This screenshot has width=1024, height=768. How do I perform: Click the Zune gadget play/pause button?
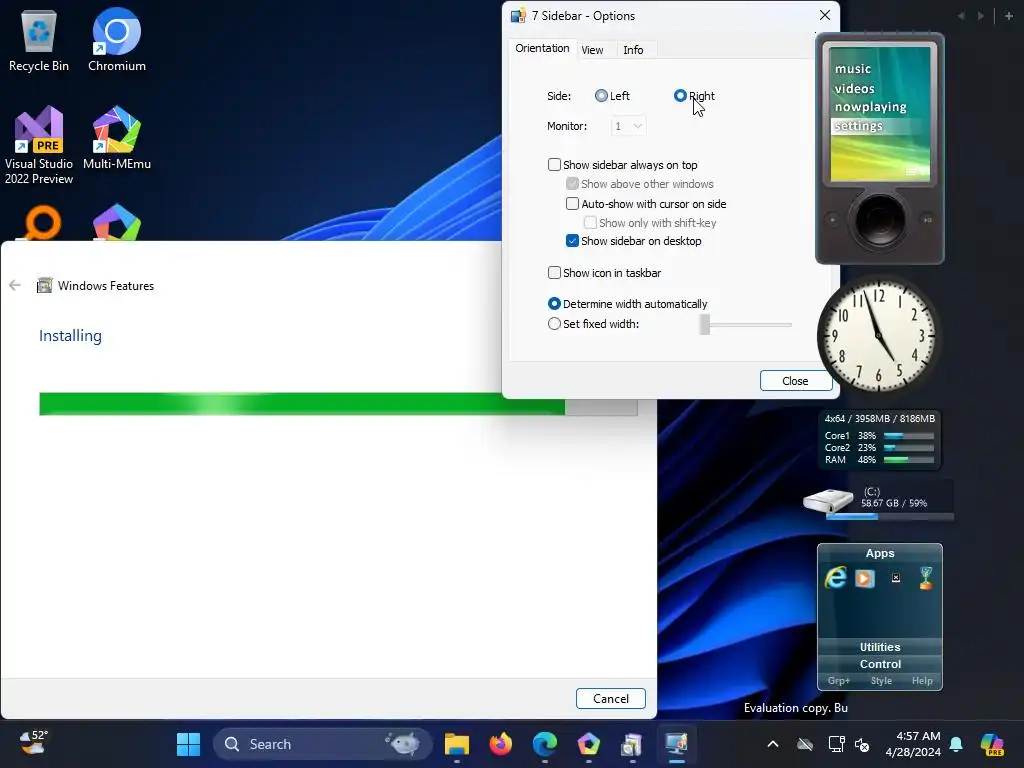click(x=927, y=220)
